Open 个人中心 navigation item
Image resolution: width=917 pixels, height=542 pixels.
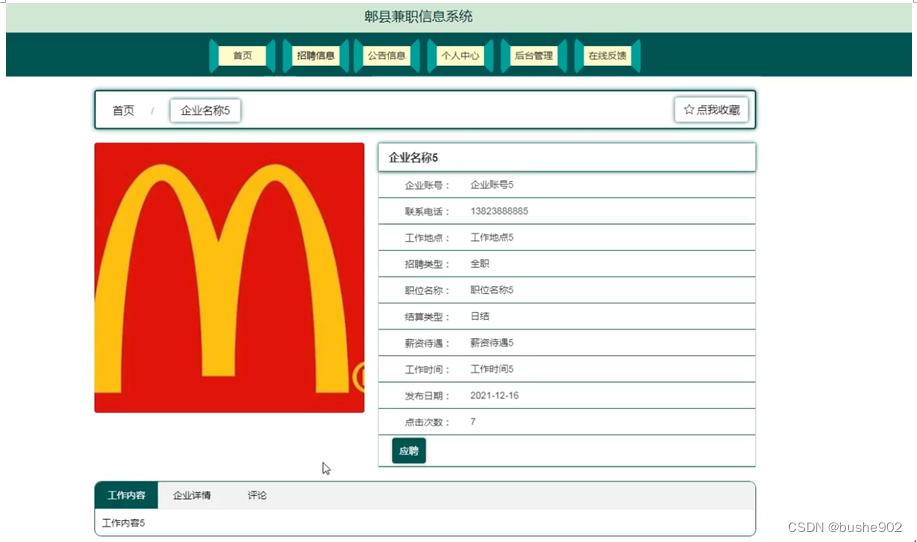pos(460,56)
